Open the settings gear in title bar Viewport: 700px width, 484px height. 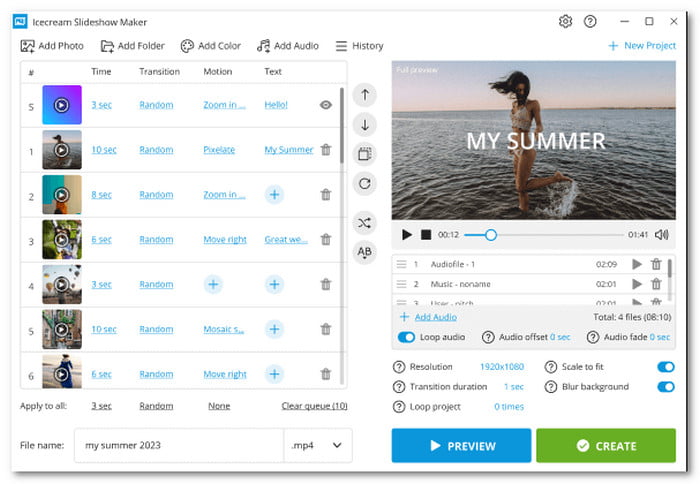[565, 21]
